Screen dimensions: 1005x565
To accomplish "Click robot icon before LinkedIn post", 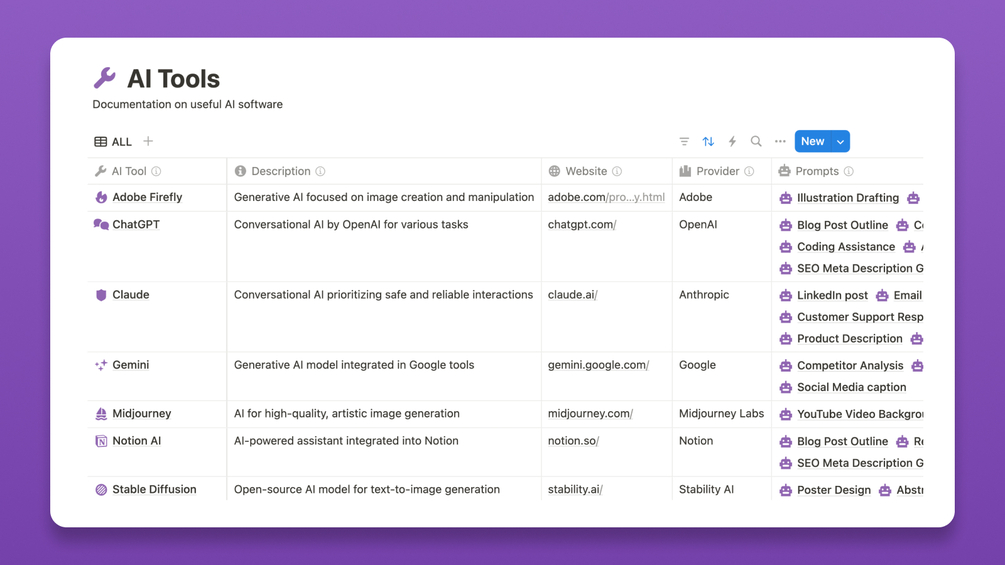I will [x=786, y=295].
